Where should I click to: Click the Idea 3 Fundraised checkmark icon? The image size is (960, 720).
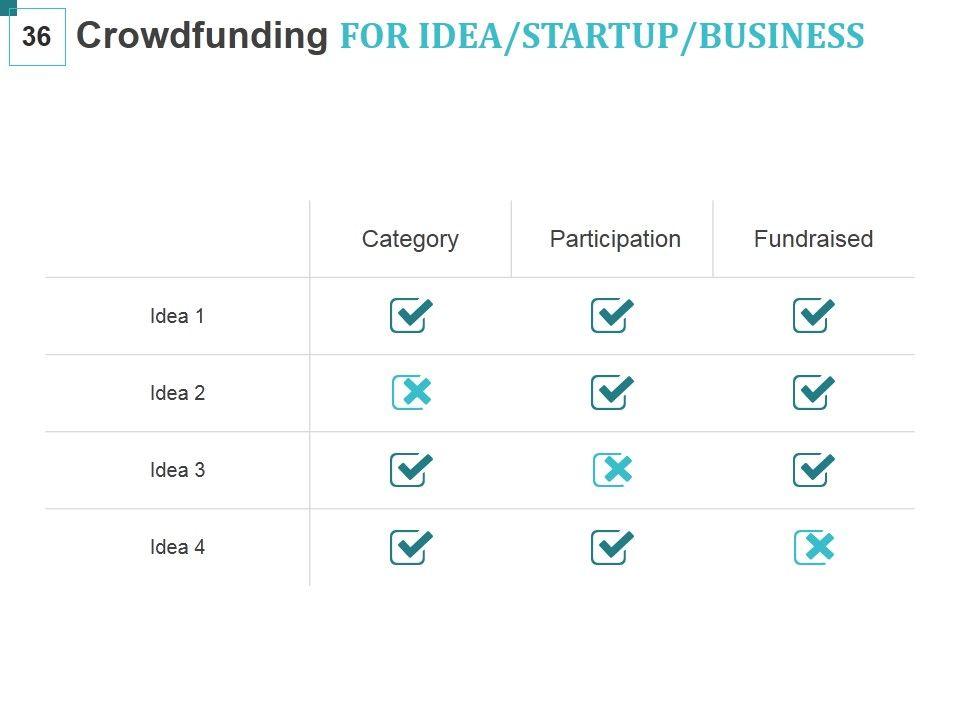click(x=813, y=469)
